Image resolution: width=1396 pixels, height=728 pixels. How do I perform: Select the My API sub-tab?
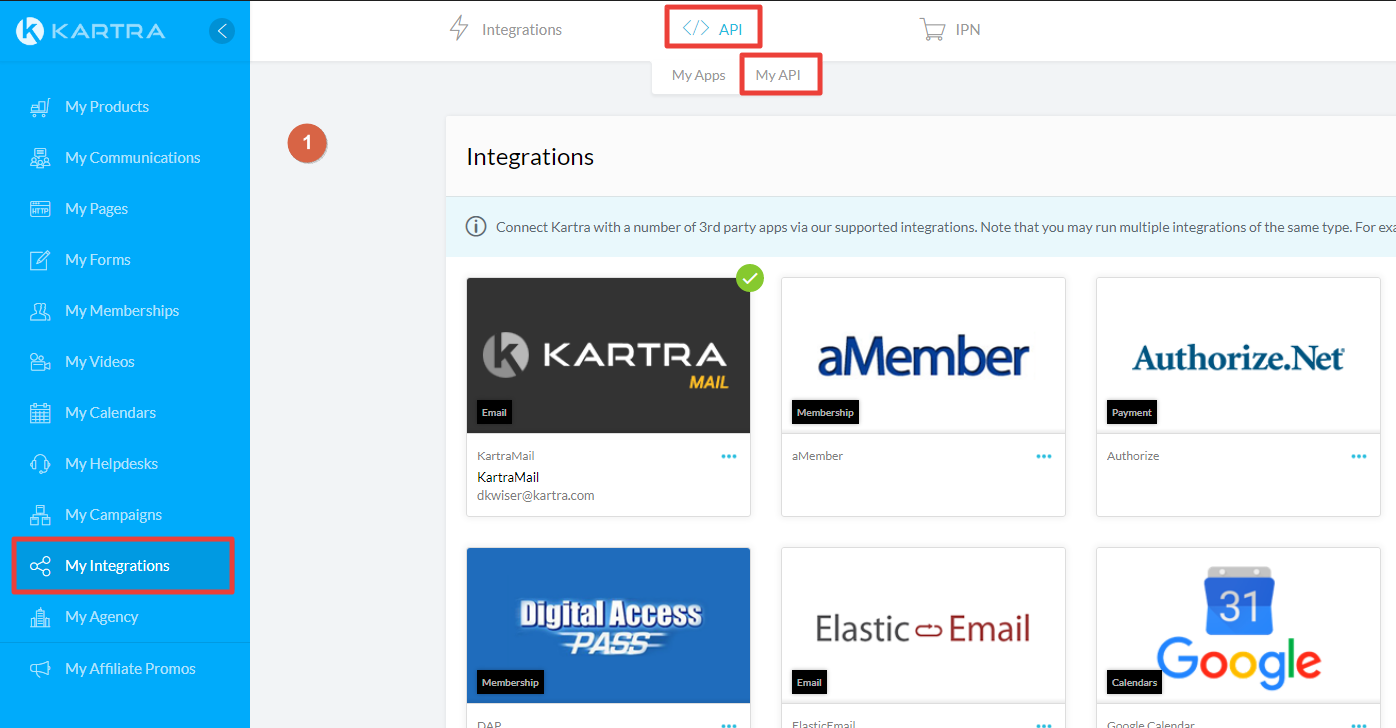coord(778,75)
